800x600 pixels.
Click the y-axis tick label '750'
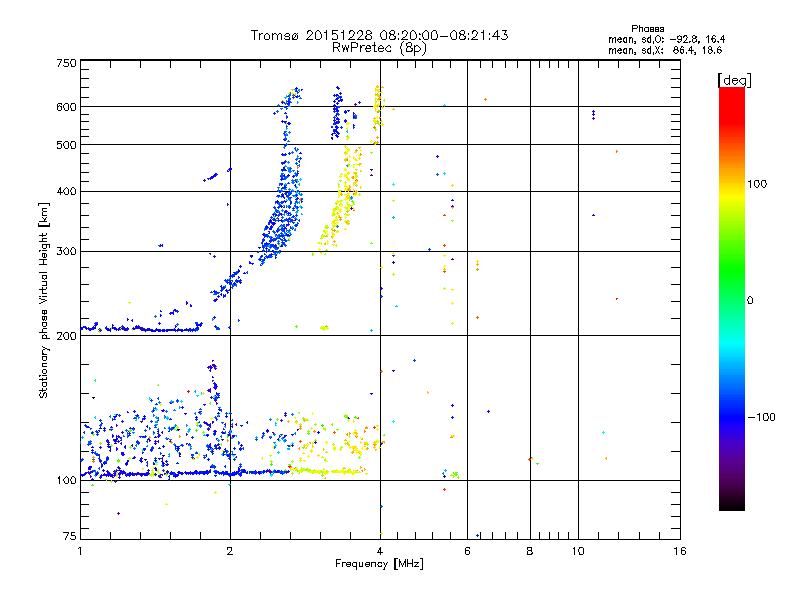(x=66, y=63)
